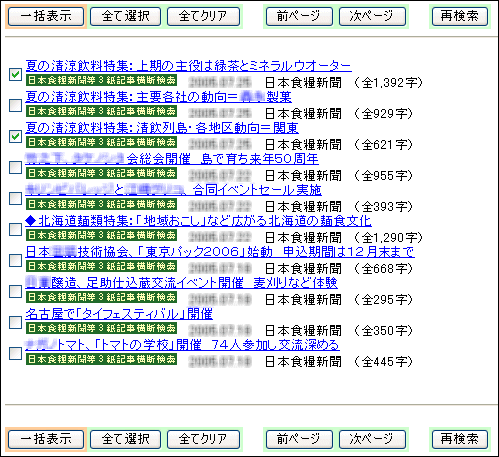The width and height of the screenshot is (499, 457).
Task: Click the top 再検索 button
Action: tap(460, 16)
